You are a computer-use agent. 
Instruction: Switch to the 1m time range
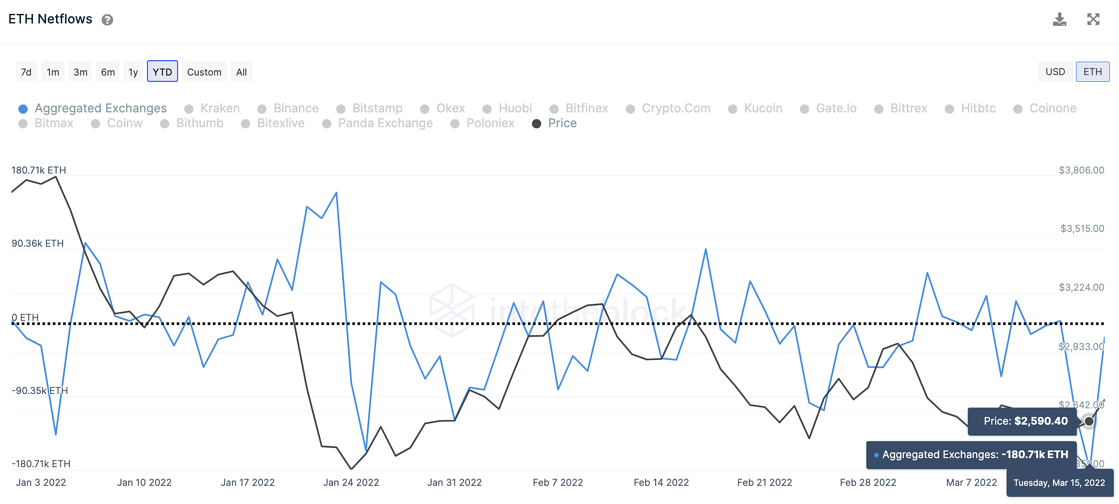(53, 72)
